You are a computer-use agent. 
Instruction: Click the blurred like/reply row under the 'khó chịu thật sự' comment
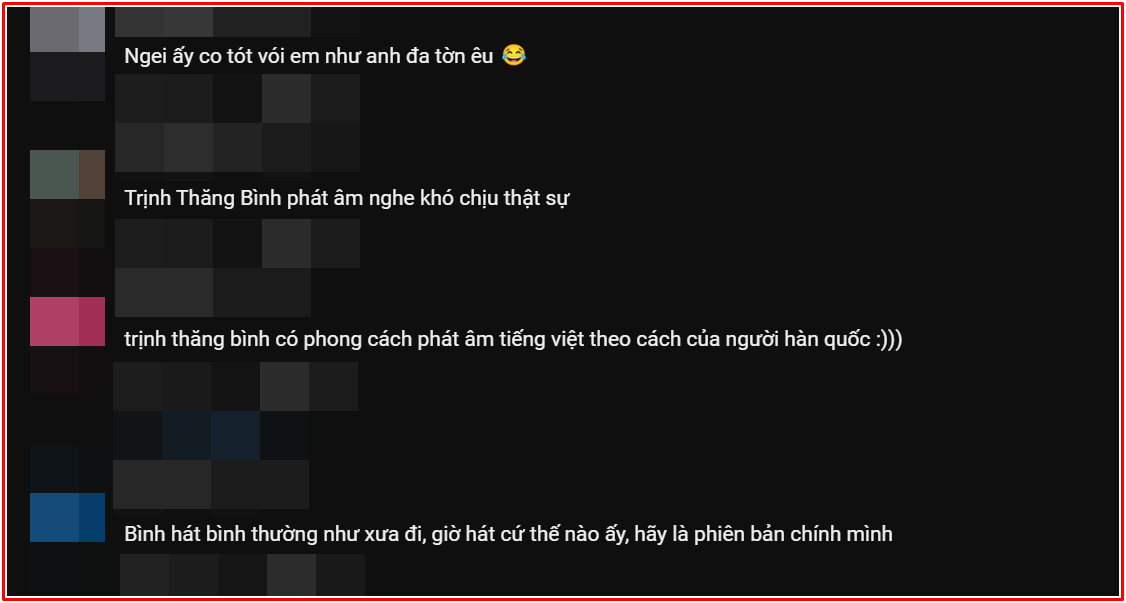point(237,243)
